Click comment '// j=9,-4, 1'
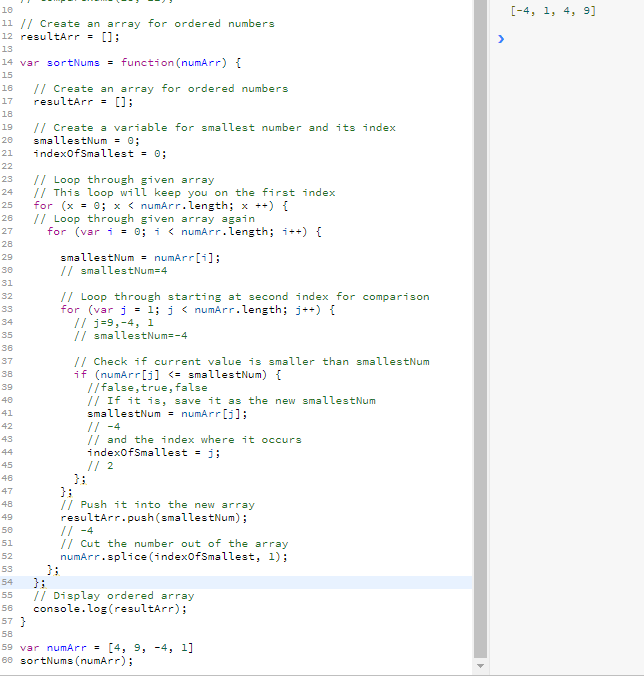The width and height of the screenshot is (644, 676). pos(114,322)
